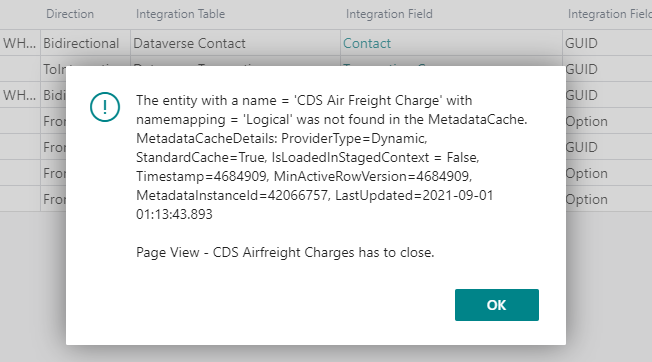Click the OK button in the dialog
The image size is (652, 362).
coord(496,305)
